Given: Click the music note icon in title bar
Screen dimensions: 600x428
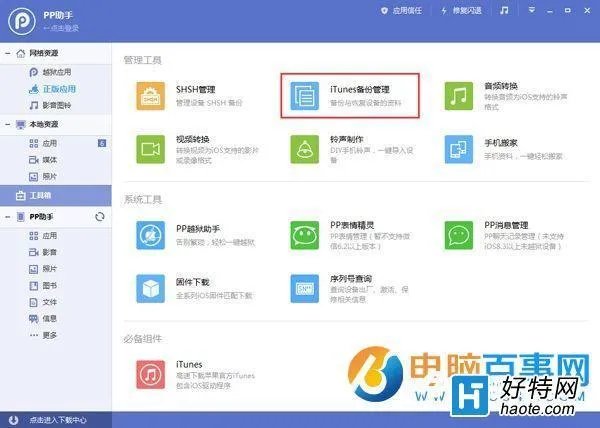Looking at the screenshot, I should coord(504,11).
